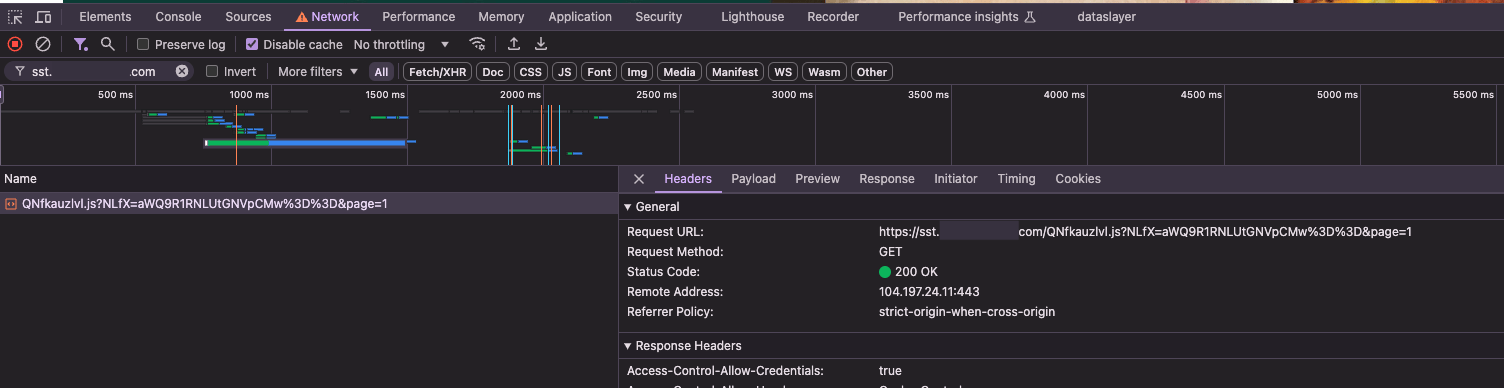1504x388 pixels.
Task: Switch to the Console panel tab
Action: (x=178, y=17)
